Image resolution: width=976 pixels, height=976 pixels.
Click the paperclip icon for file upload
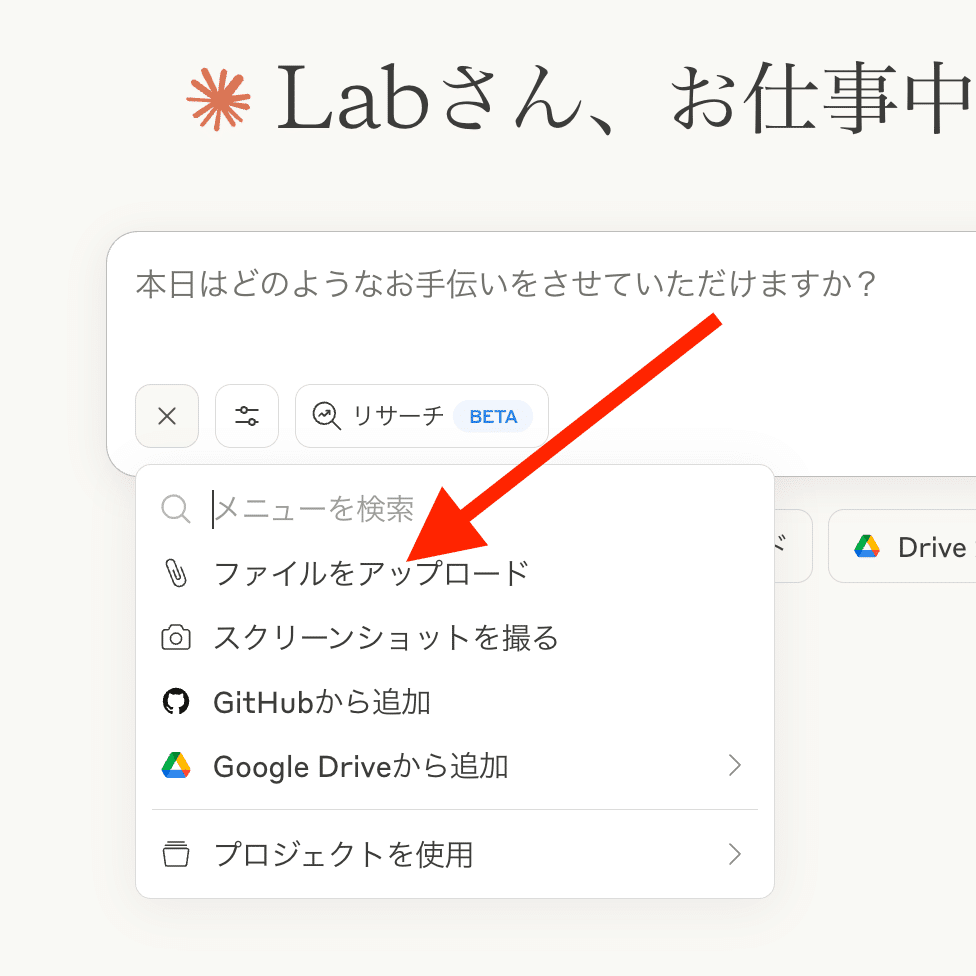(x=176, y=574)
